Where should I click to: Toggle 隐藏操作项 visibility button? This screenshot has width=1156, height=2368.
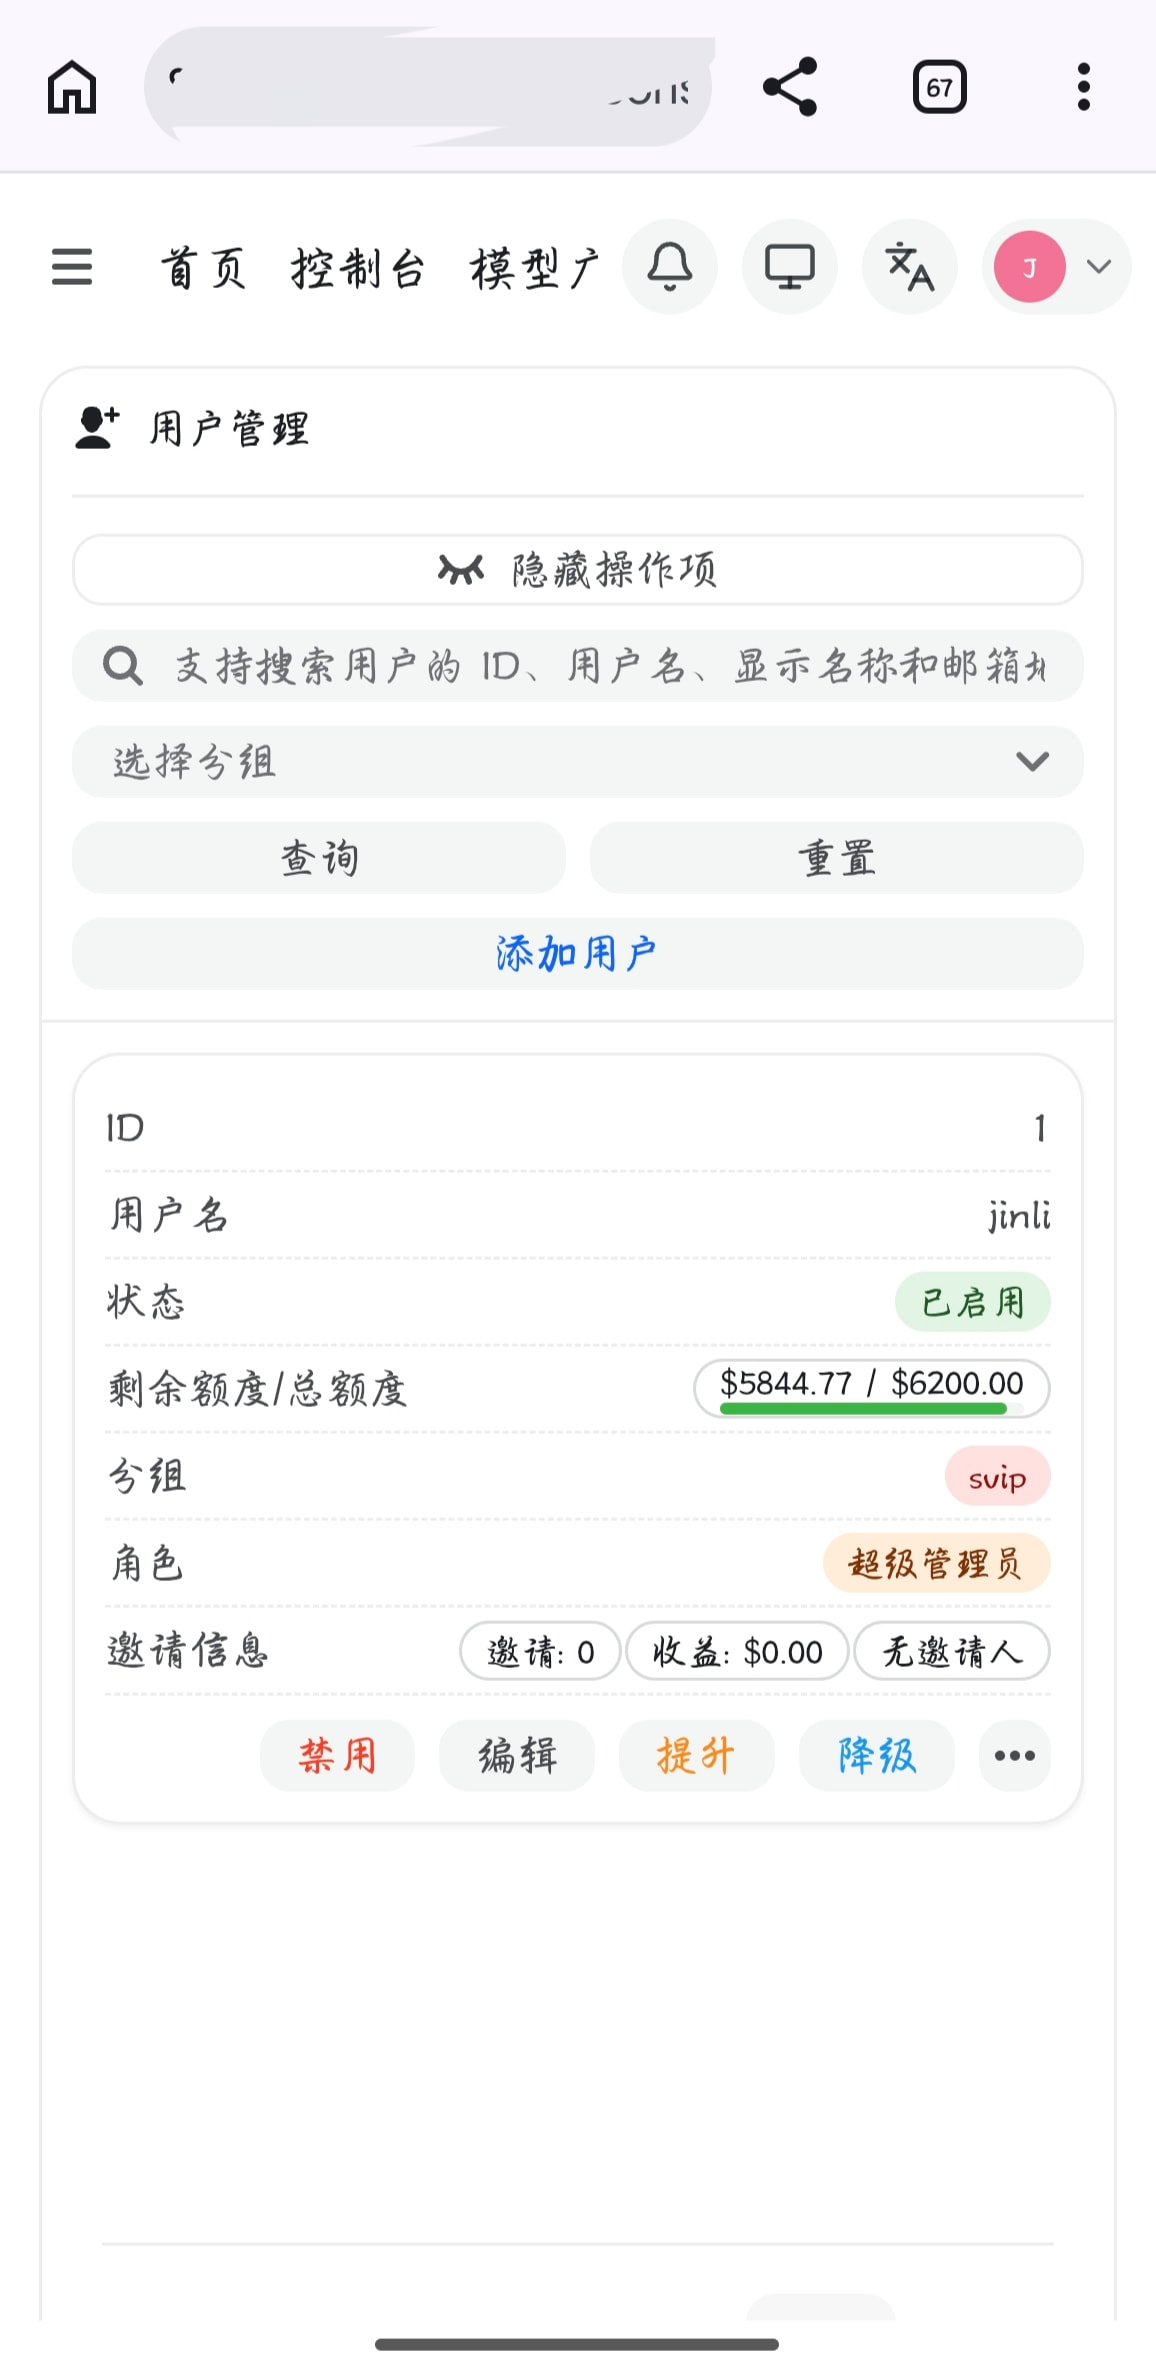point(578,570)
